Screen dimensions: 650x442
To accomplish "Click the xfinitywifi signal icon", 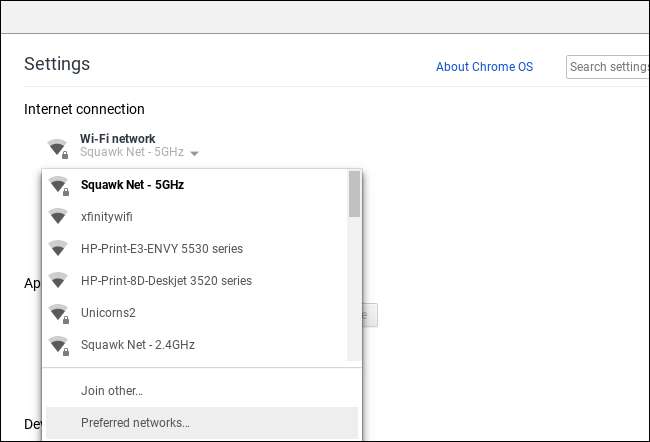I will tap(58, 217).
